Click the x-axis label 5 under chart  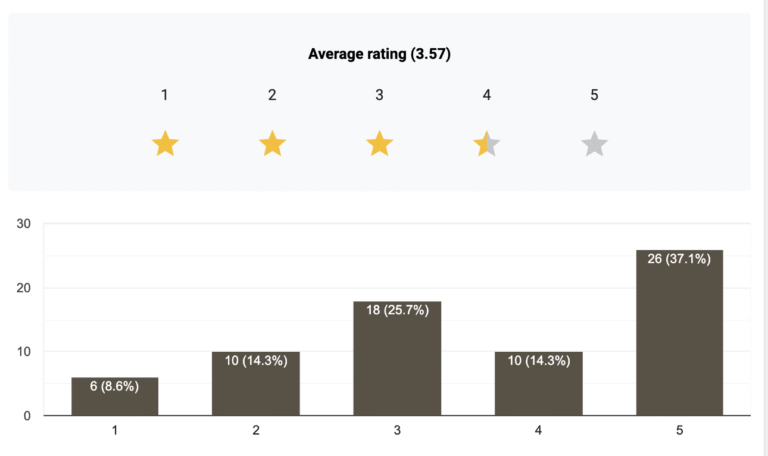[679, 431]
